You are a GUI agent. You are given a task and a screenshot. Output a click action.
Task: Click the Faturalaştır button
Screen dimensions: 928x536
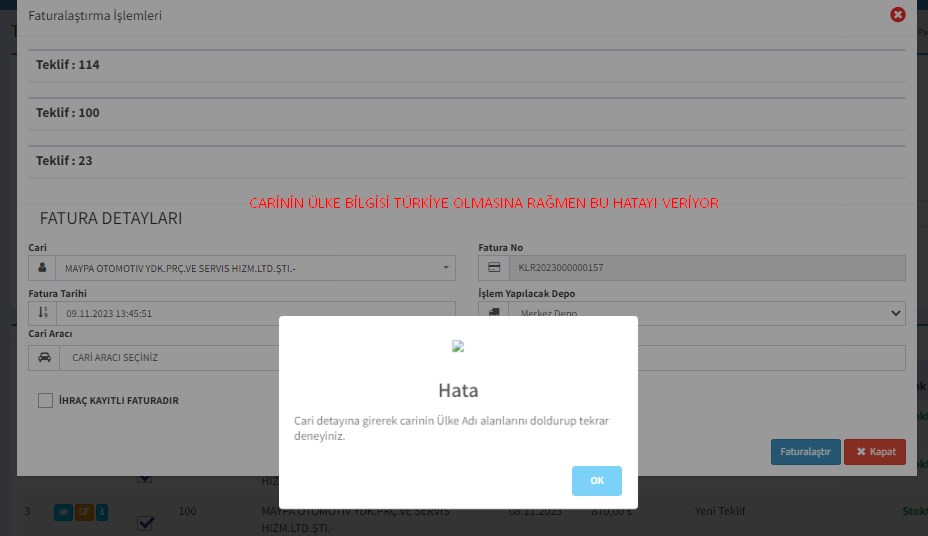tap(805, 452)
